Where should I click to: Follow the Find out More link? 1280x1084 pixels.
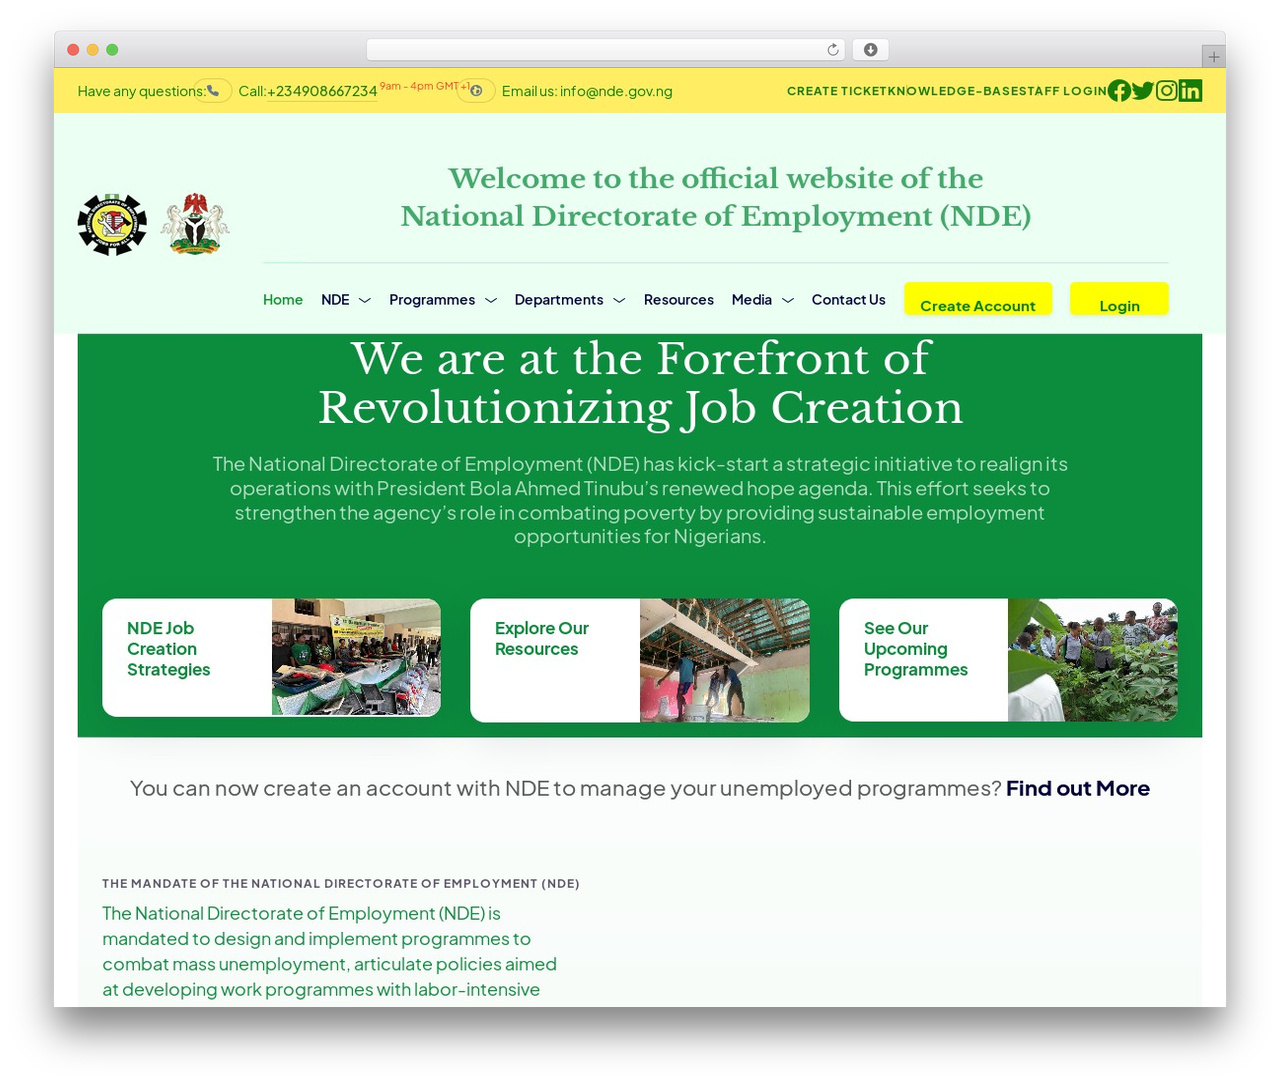(1078, 788)
